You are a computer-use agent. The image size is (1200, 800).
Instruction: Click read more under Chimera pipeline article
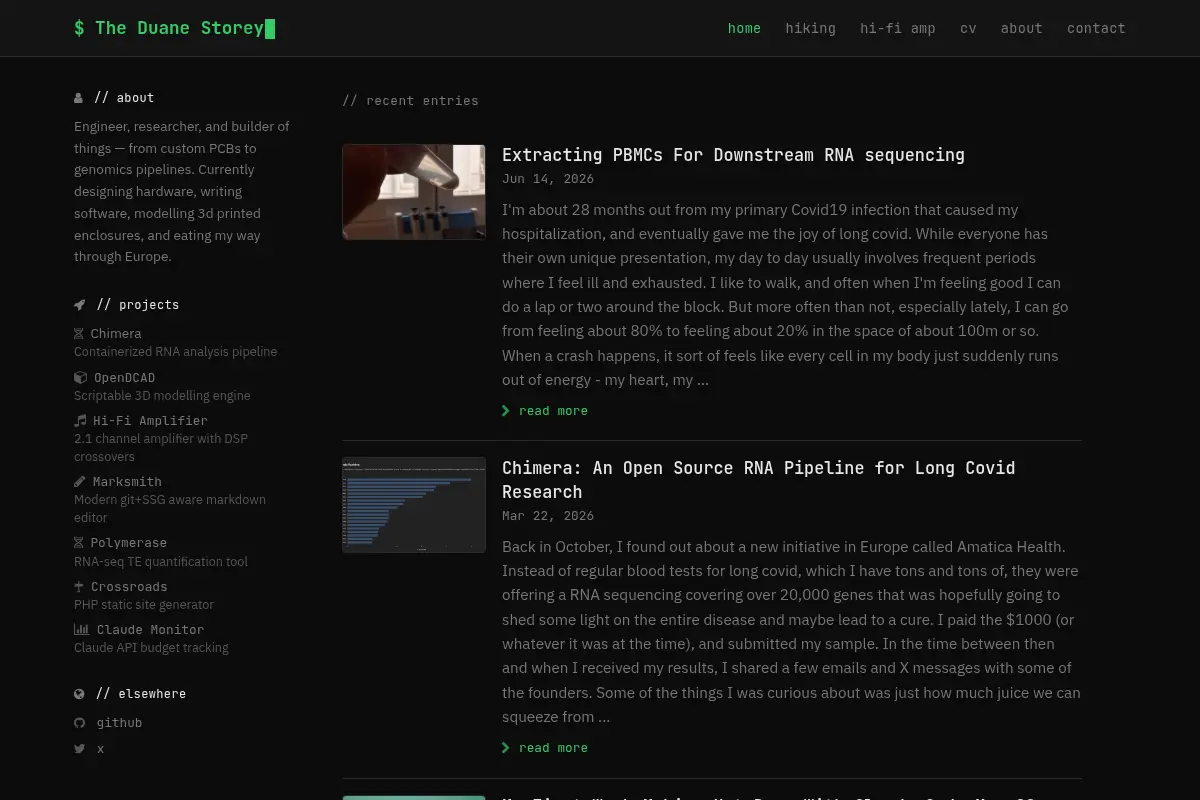point(545,748)
